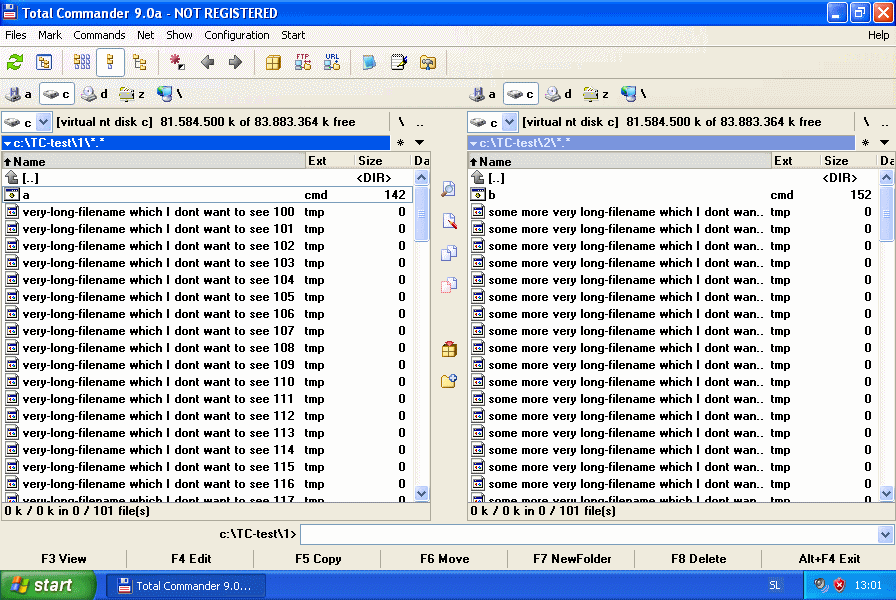This screenshot has width=896, height=600.
Task: Click the Windows start button
Action: click(x=48, y=585)
